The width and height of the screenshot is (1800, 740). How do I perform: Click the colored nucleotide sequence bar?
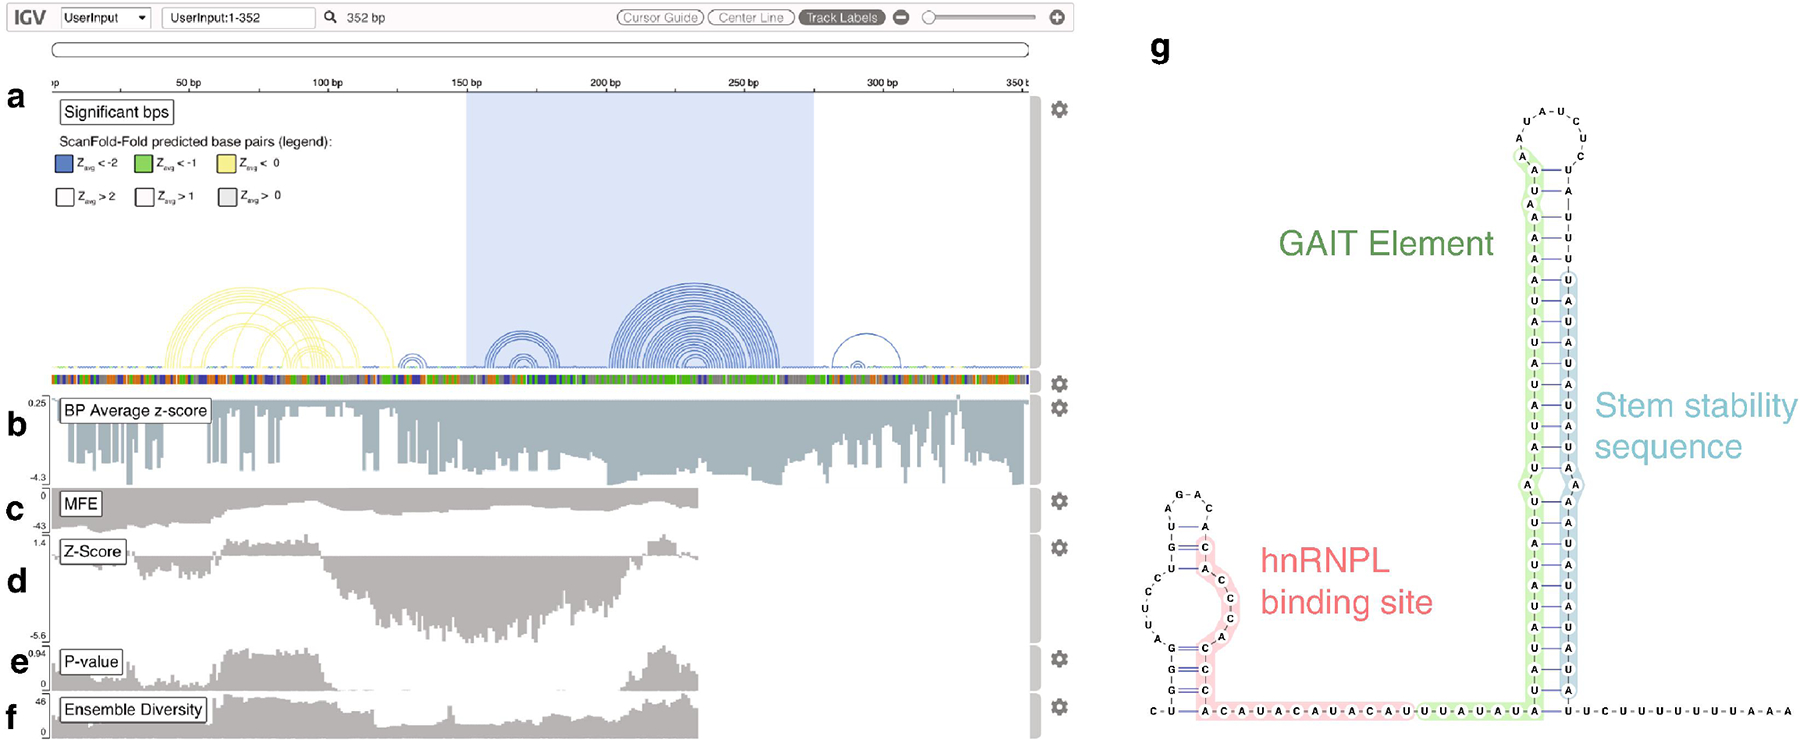(x=540, y=380)
